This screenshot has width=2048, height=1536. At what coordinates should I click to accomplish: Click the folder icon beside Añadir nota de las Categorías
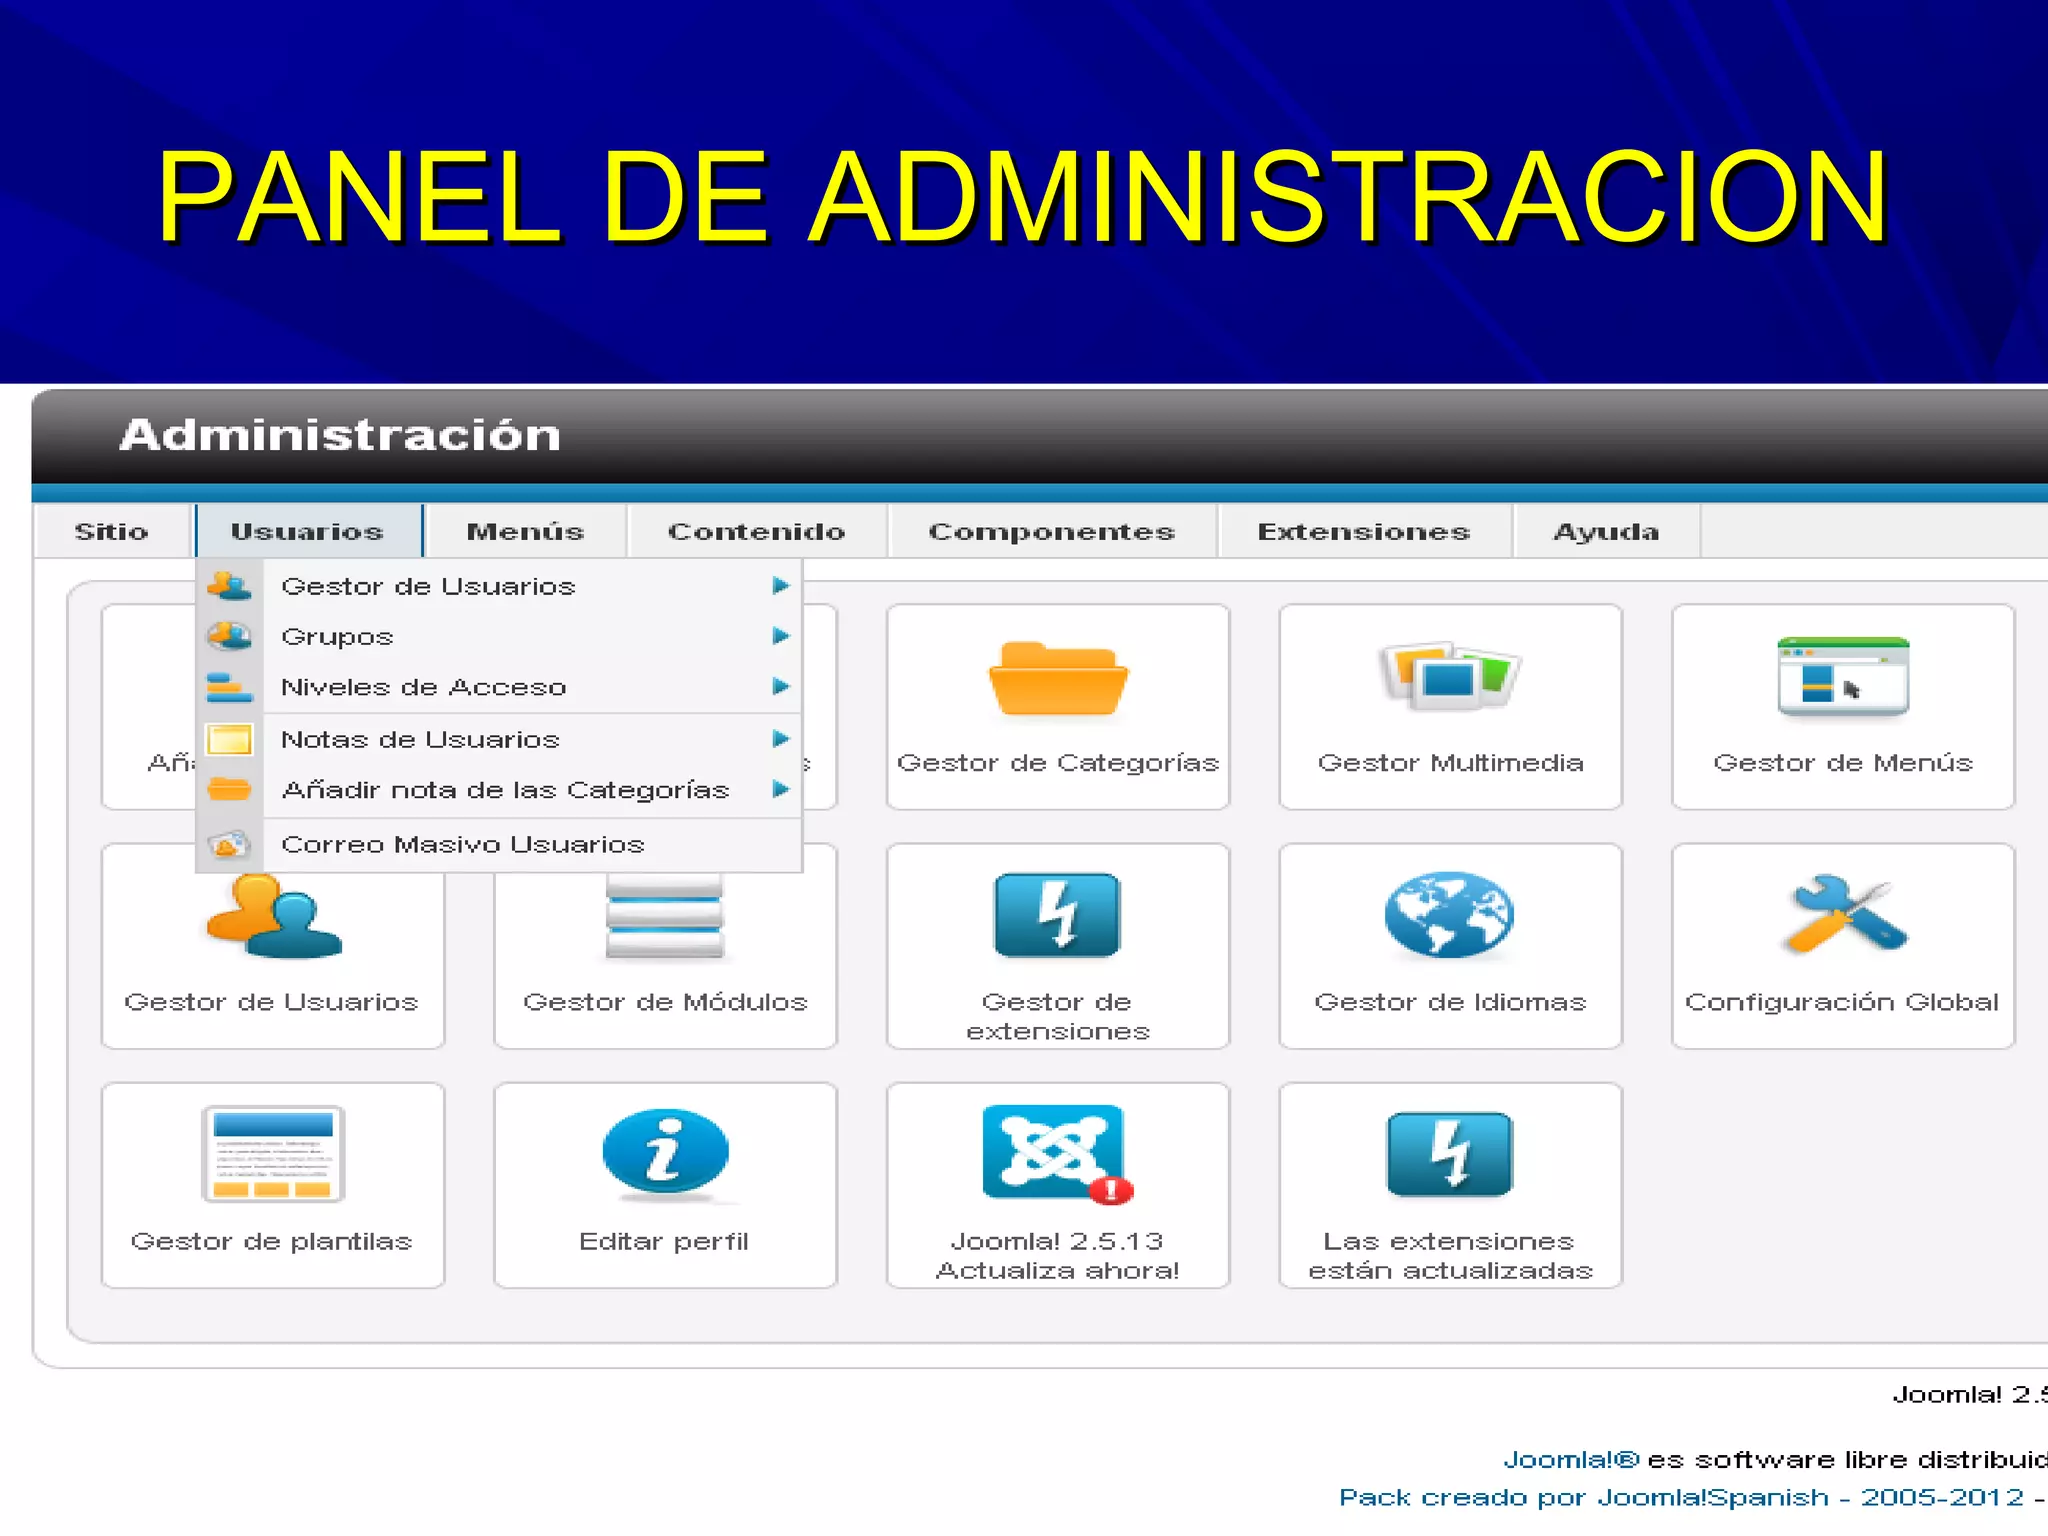[x=229, y=789]
